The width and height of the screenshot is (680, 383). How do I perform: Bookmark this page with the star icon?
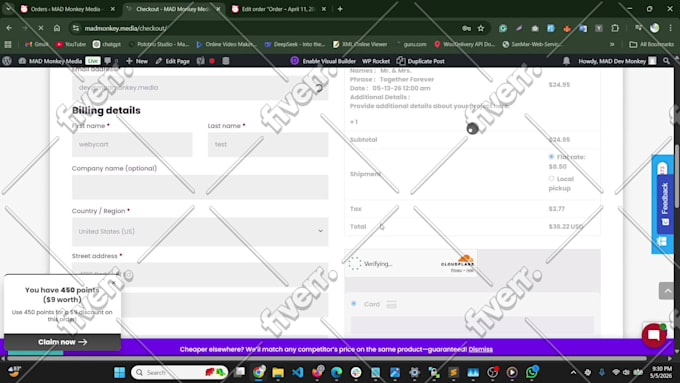coord(481,28)
